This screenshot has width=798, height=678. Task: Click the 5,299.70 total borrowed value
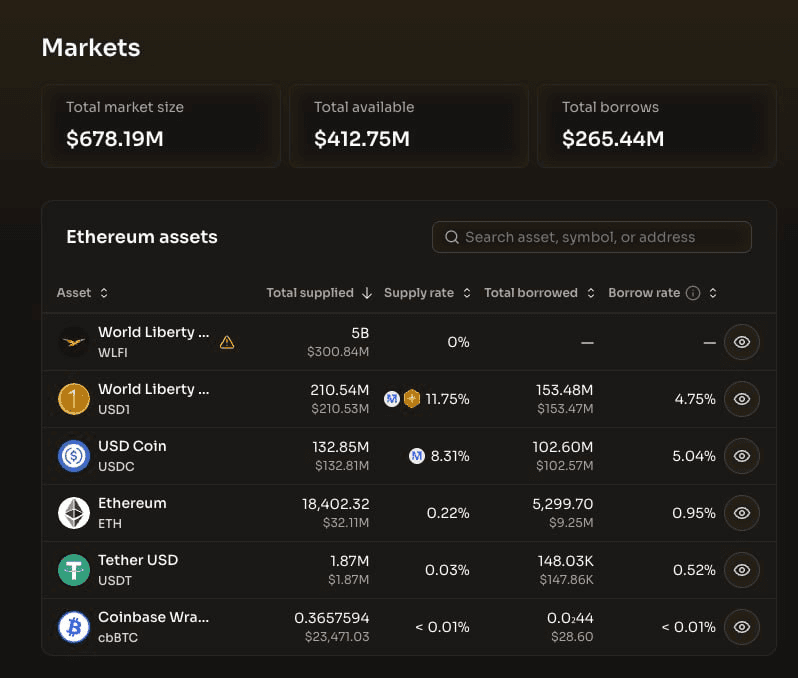click(x=563, y=504)
